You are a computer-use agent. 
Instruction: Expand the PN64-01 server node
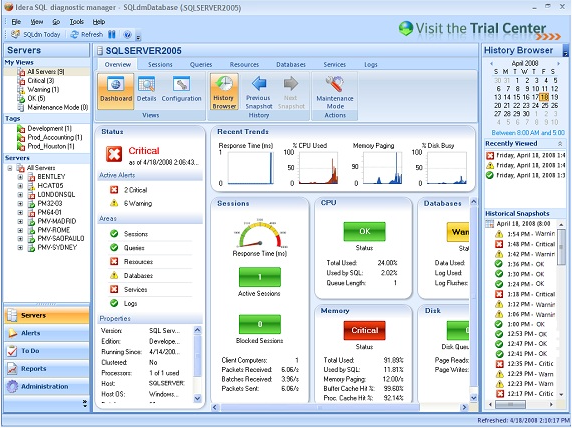20,212
